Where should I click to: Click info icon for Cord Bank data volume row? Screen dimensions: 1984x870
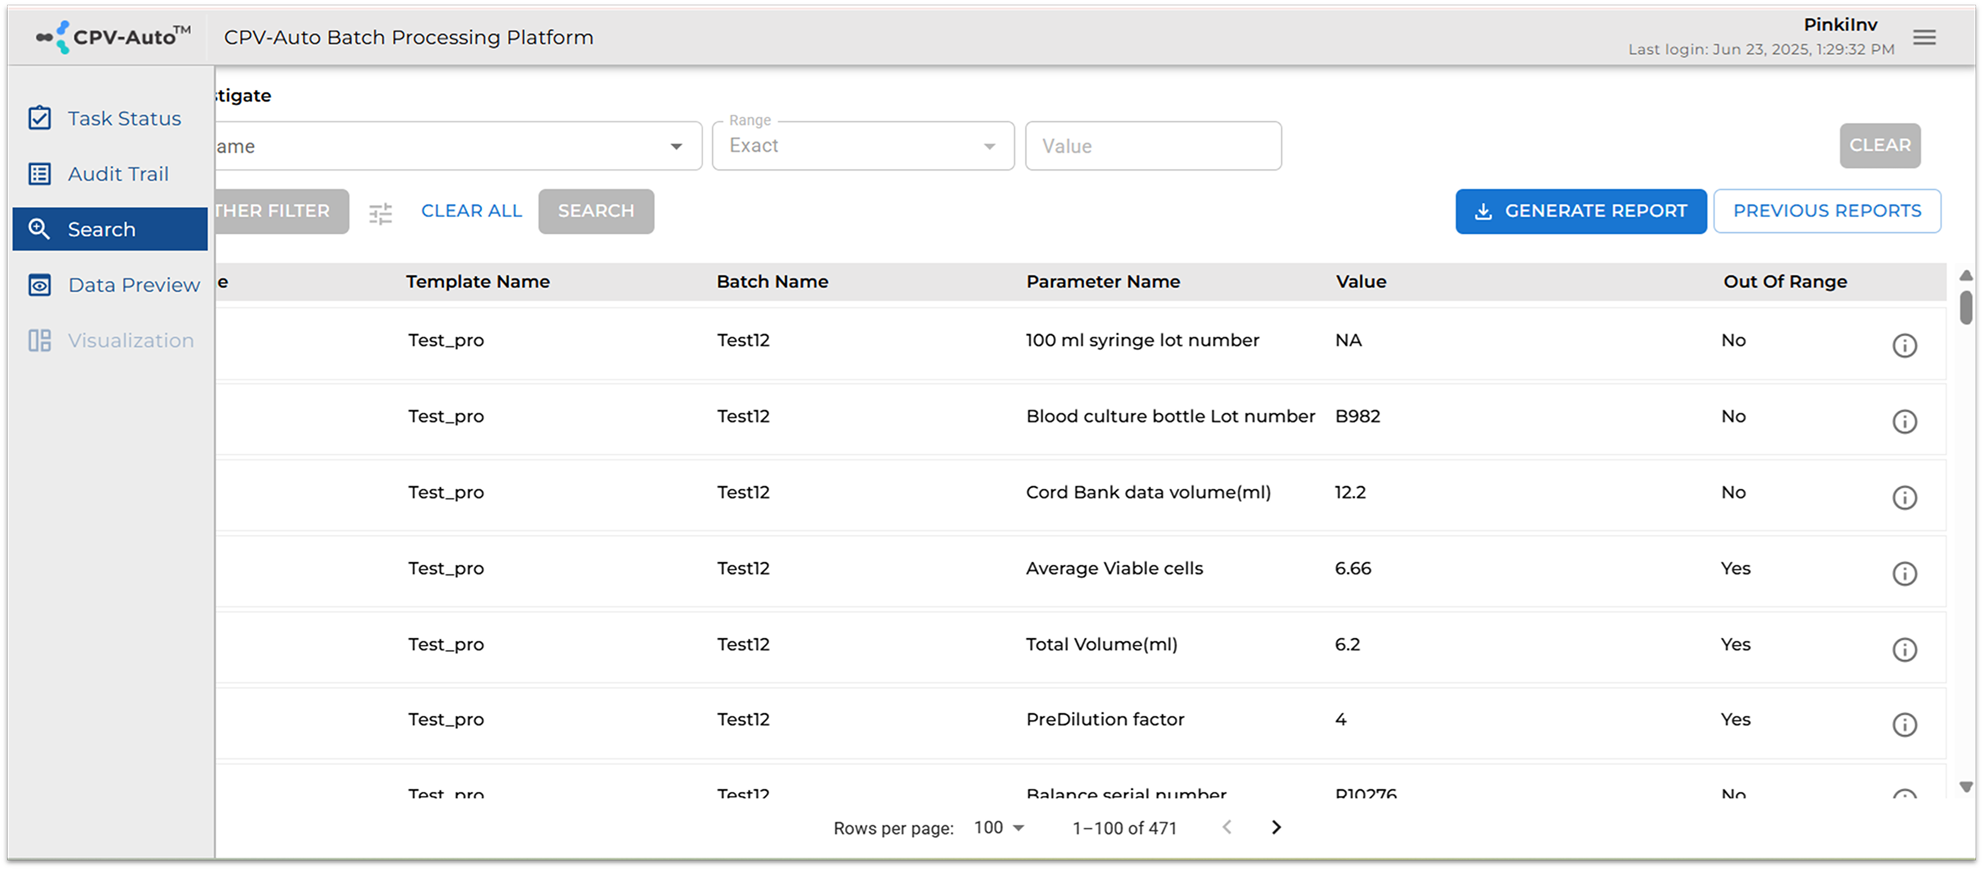coord(1904,497)
